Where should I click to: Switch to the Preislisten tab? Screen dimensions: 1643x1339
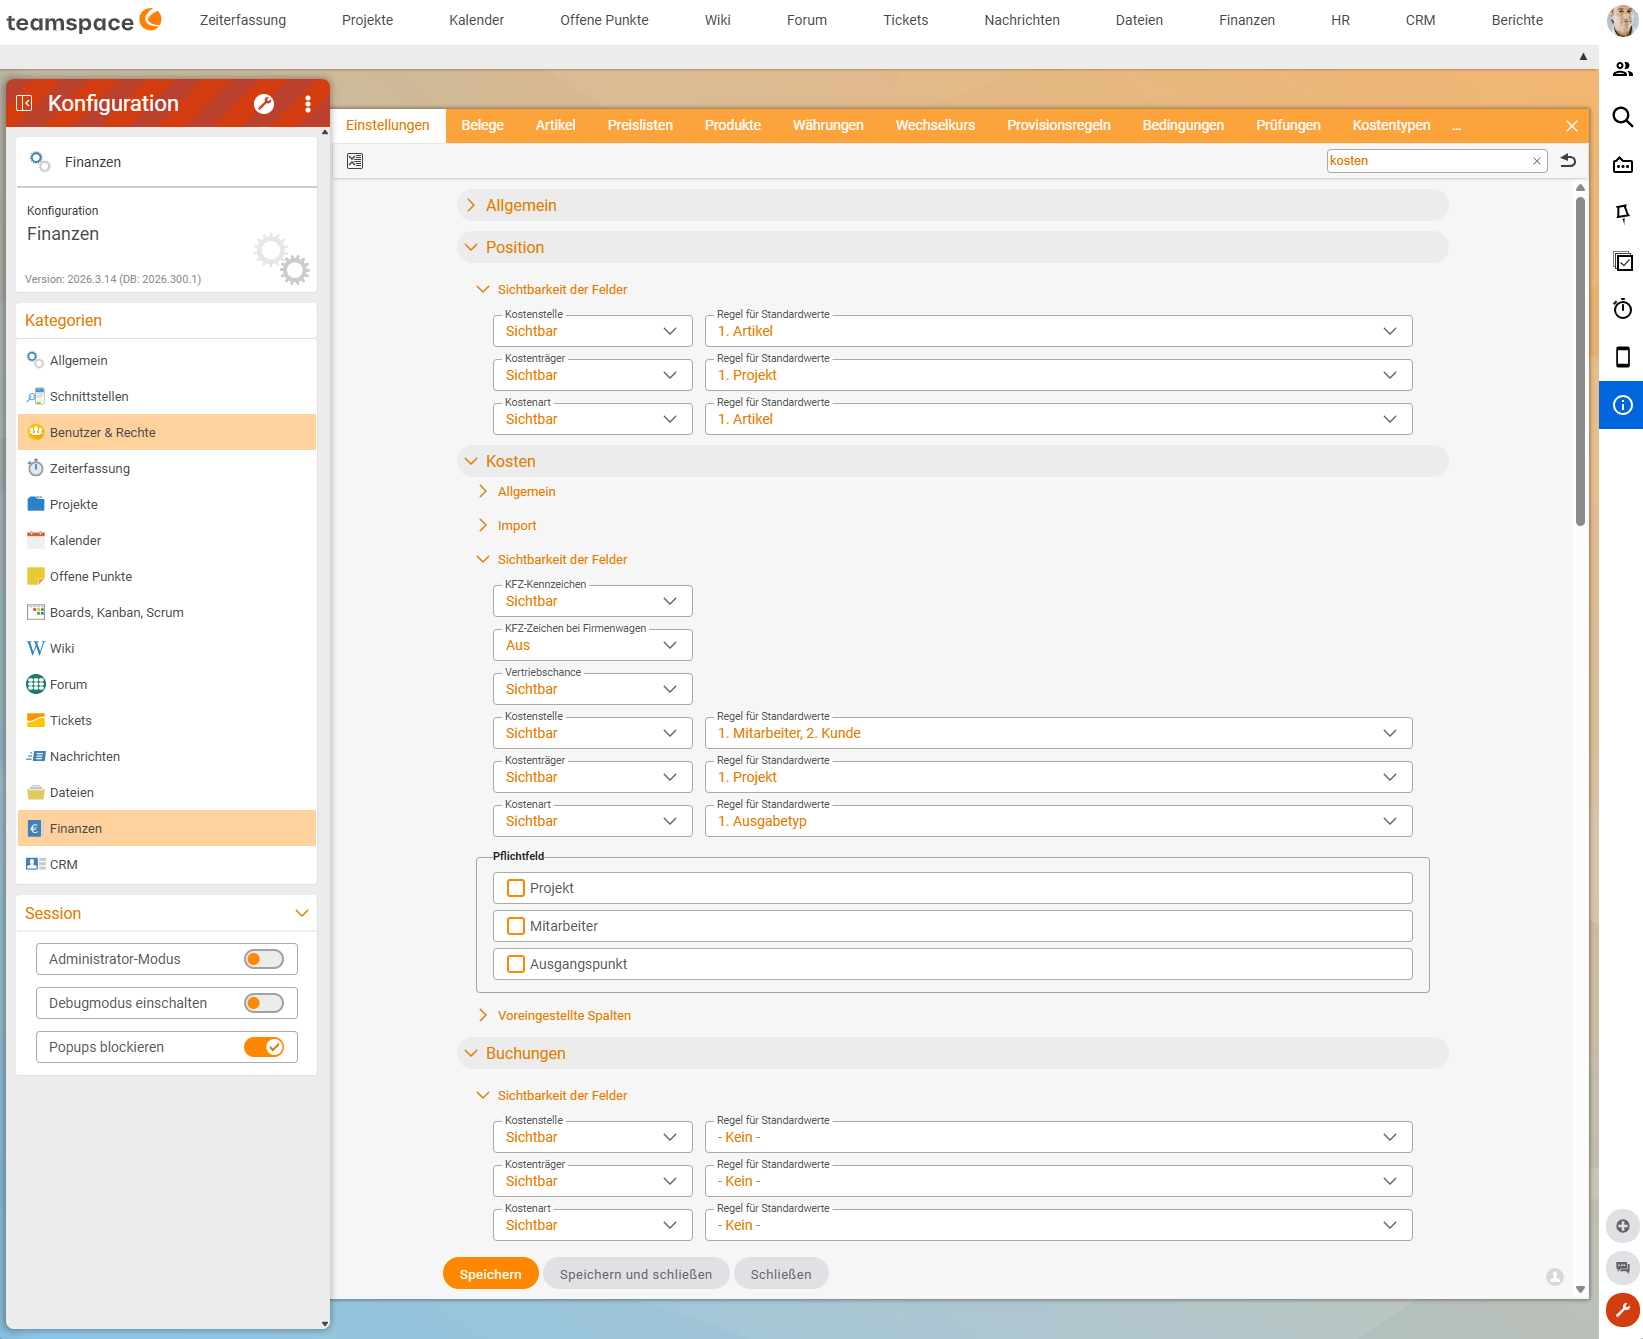click(640, 125)
